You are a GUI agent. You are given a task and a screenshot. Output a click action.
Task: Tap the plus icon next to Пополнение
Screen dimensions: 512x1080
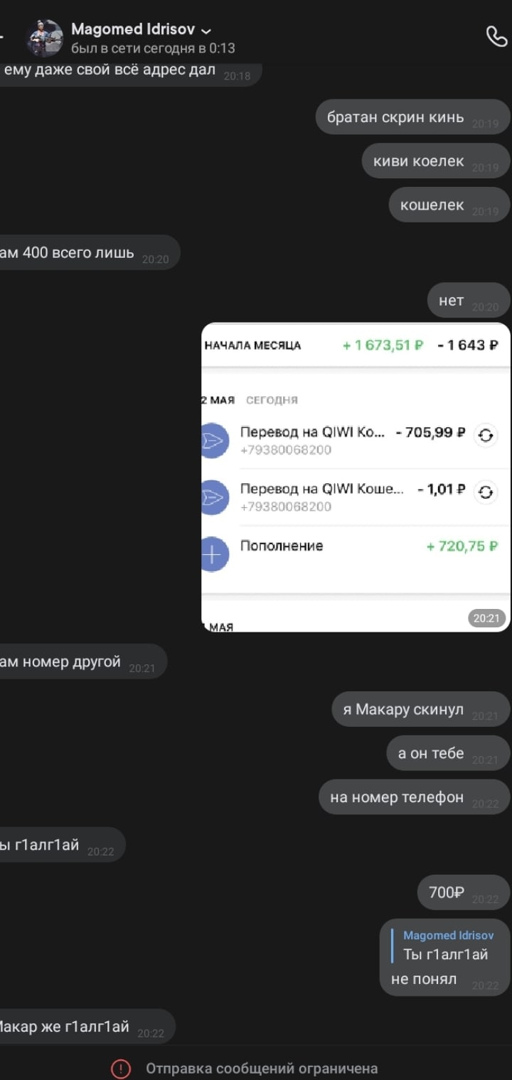pyautogui.click(x=214, y=554)
